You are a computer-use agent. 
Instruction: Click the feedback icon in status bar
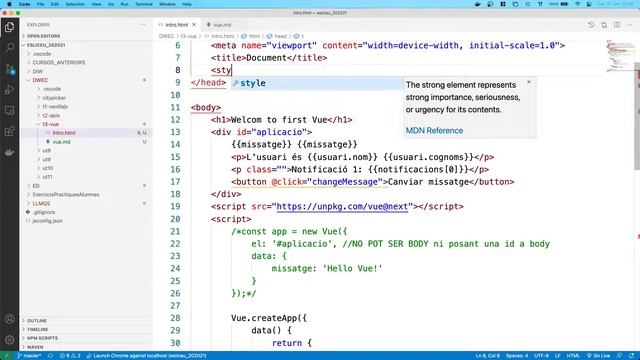(x=620, y=356)
